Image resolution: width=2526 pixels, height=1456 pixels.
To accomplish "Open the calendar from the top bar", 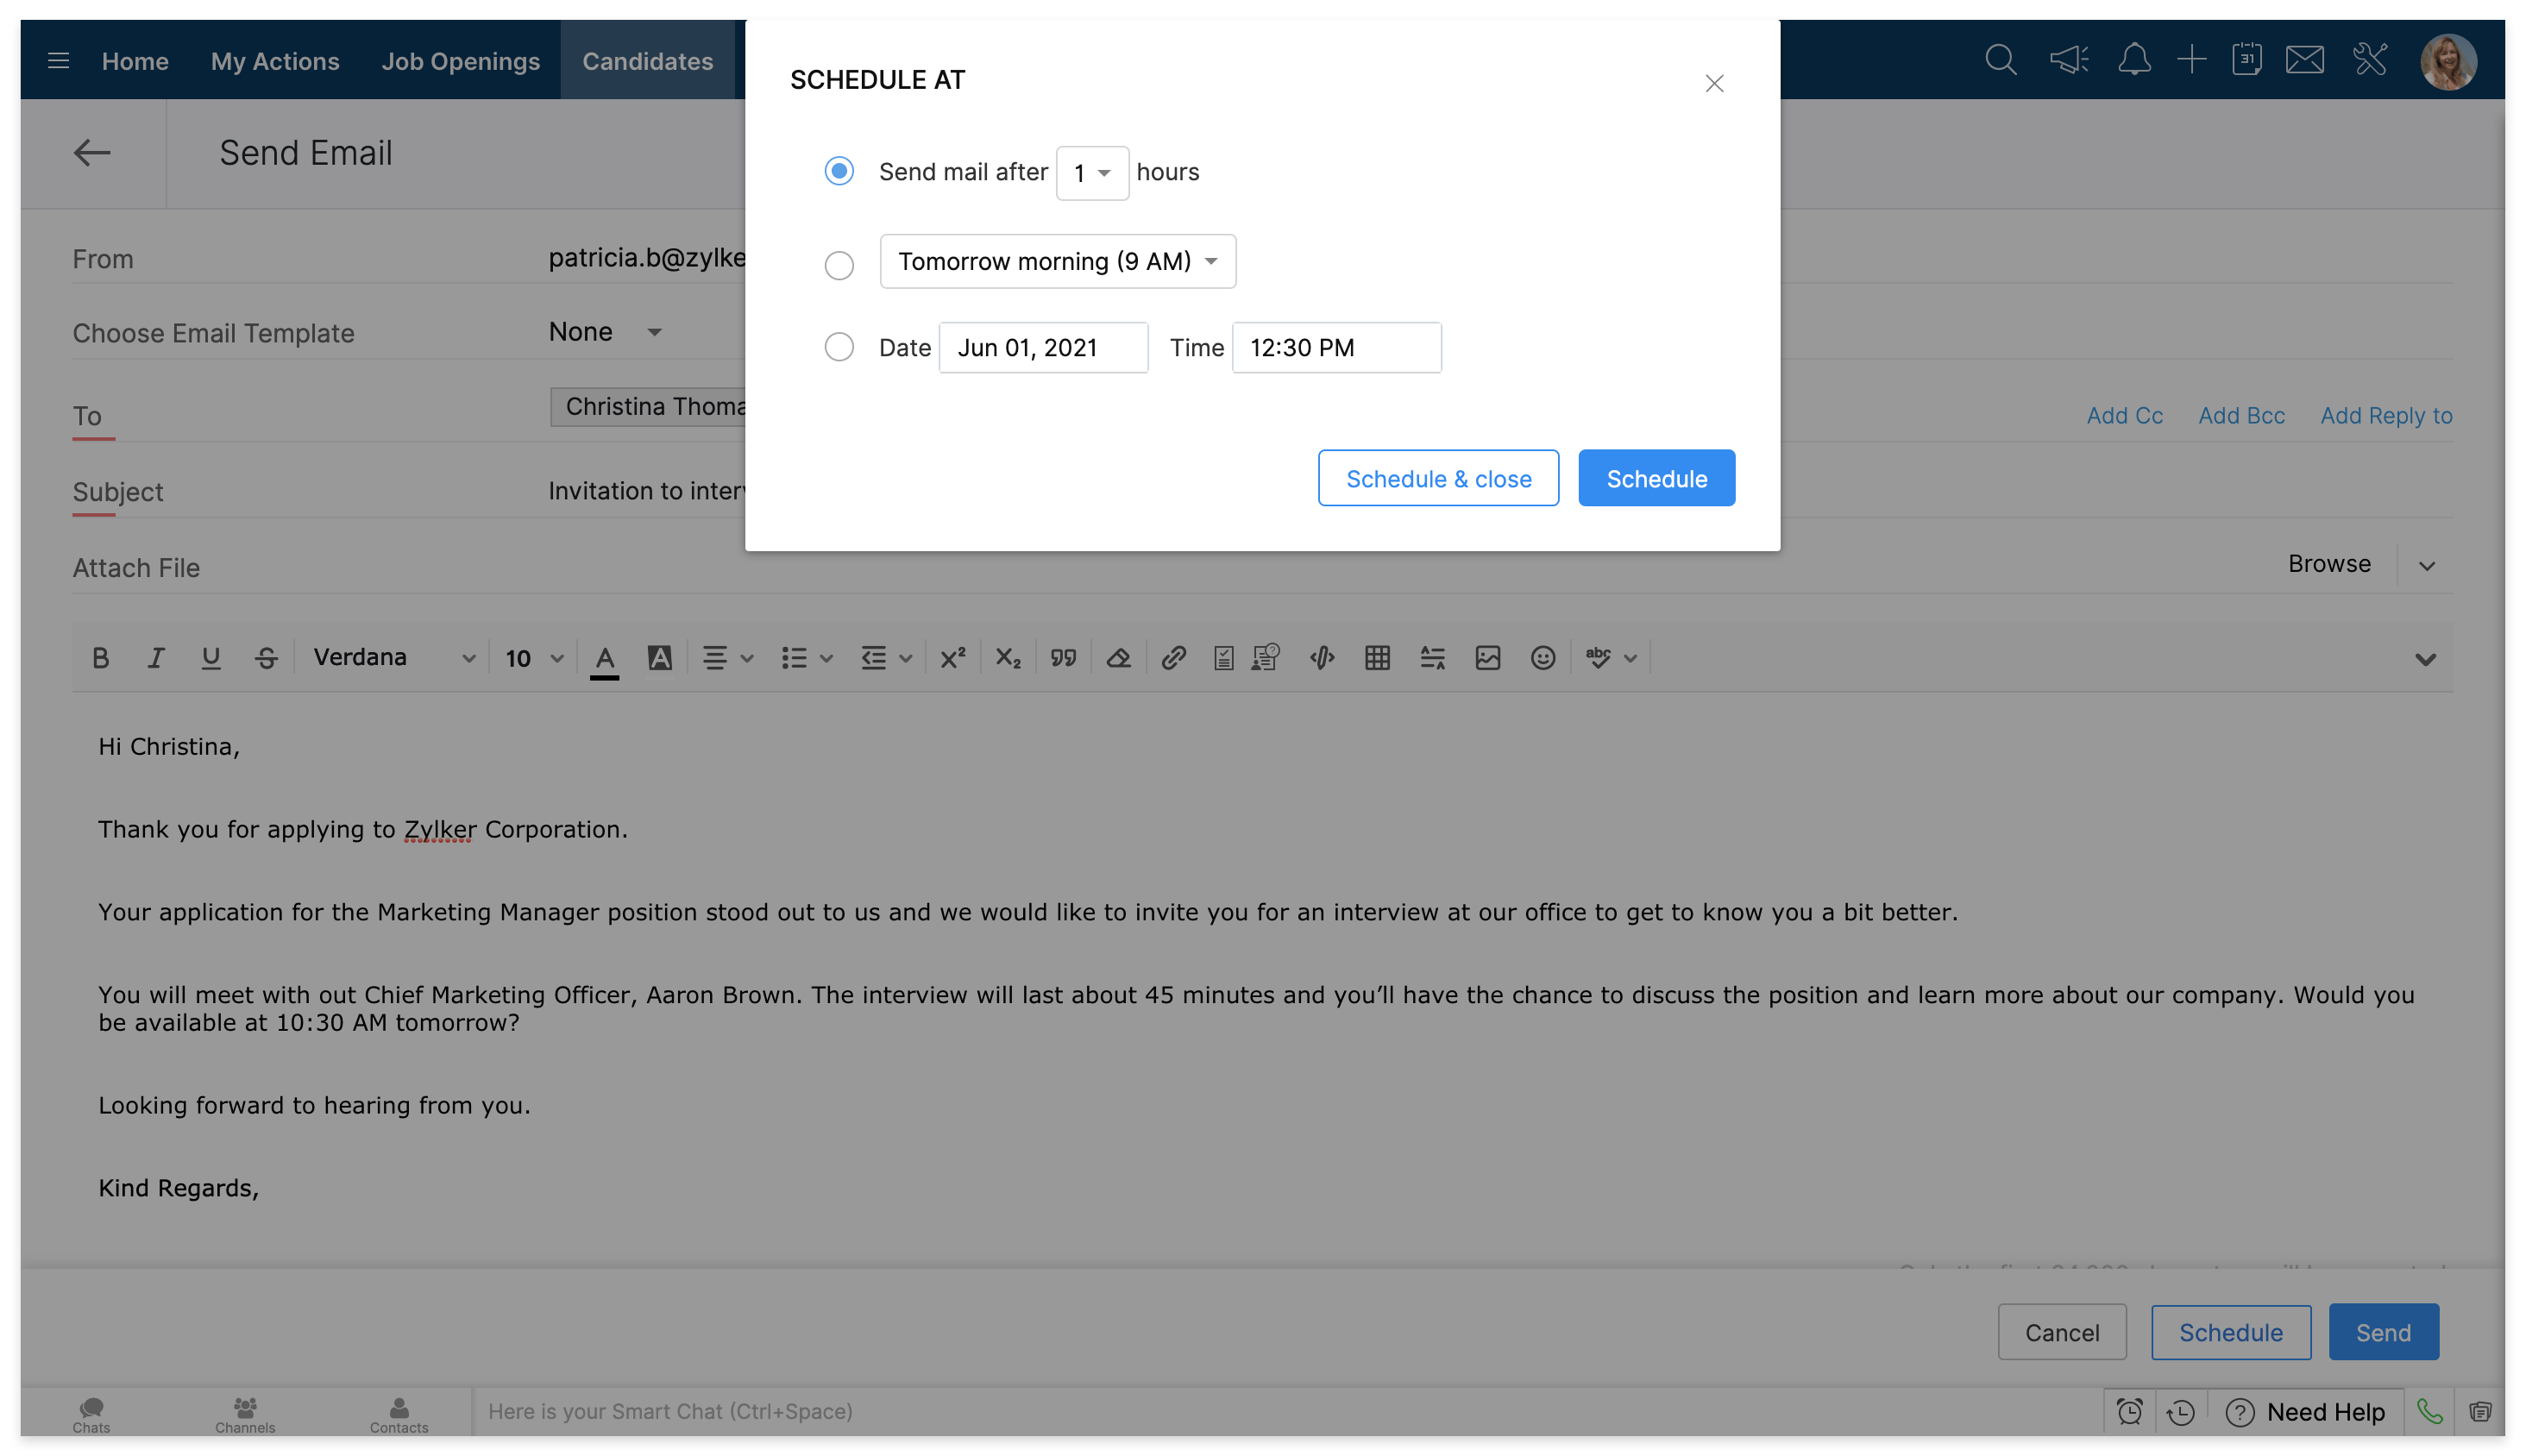I will (2247, 60).
